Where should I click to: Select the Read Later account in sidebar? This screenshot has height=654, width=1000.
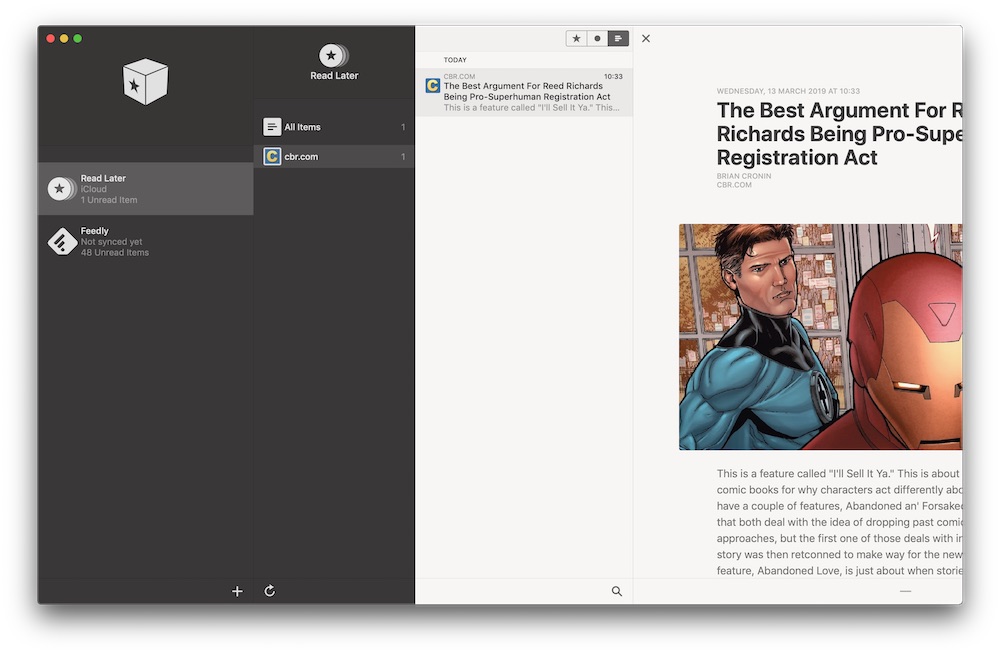coord(145,189)
